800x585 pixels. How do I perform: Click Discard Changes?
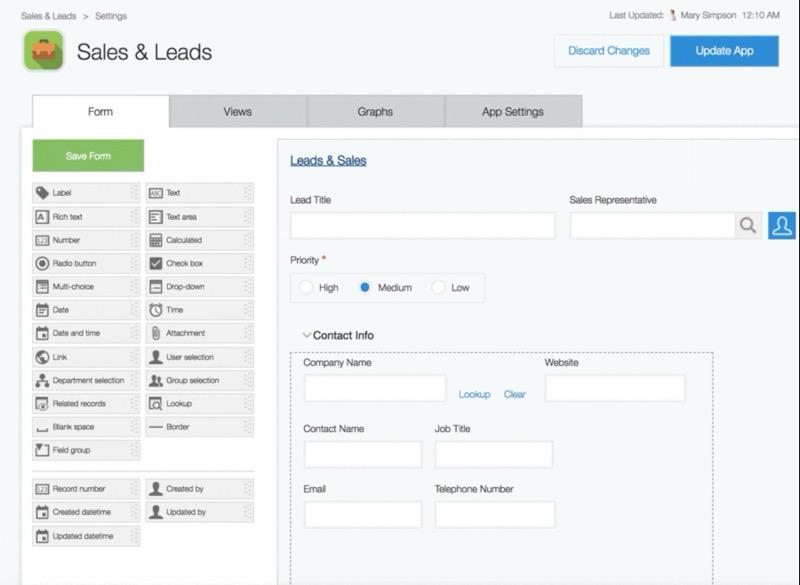pyautogui.click(x=609, y=50)
